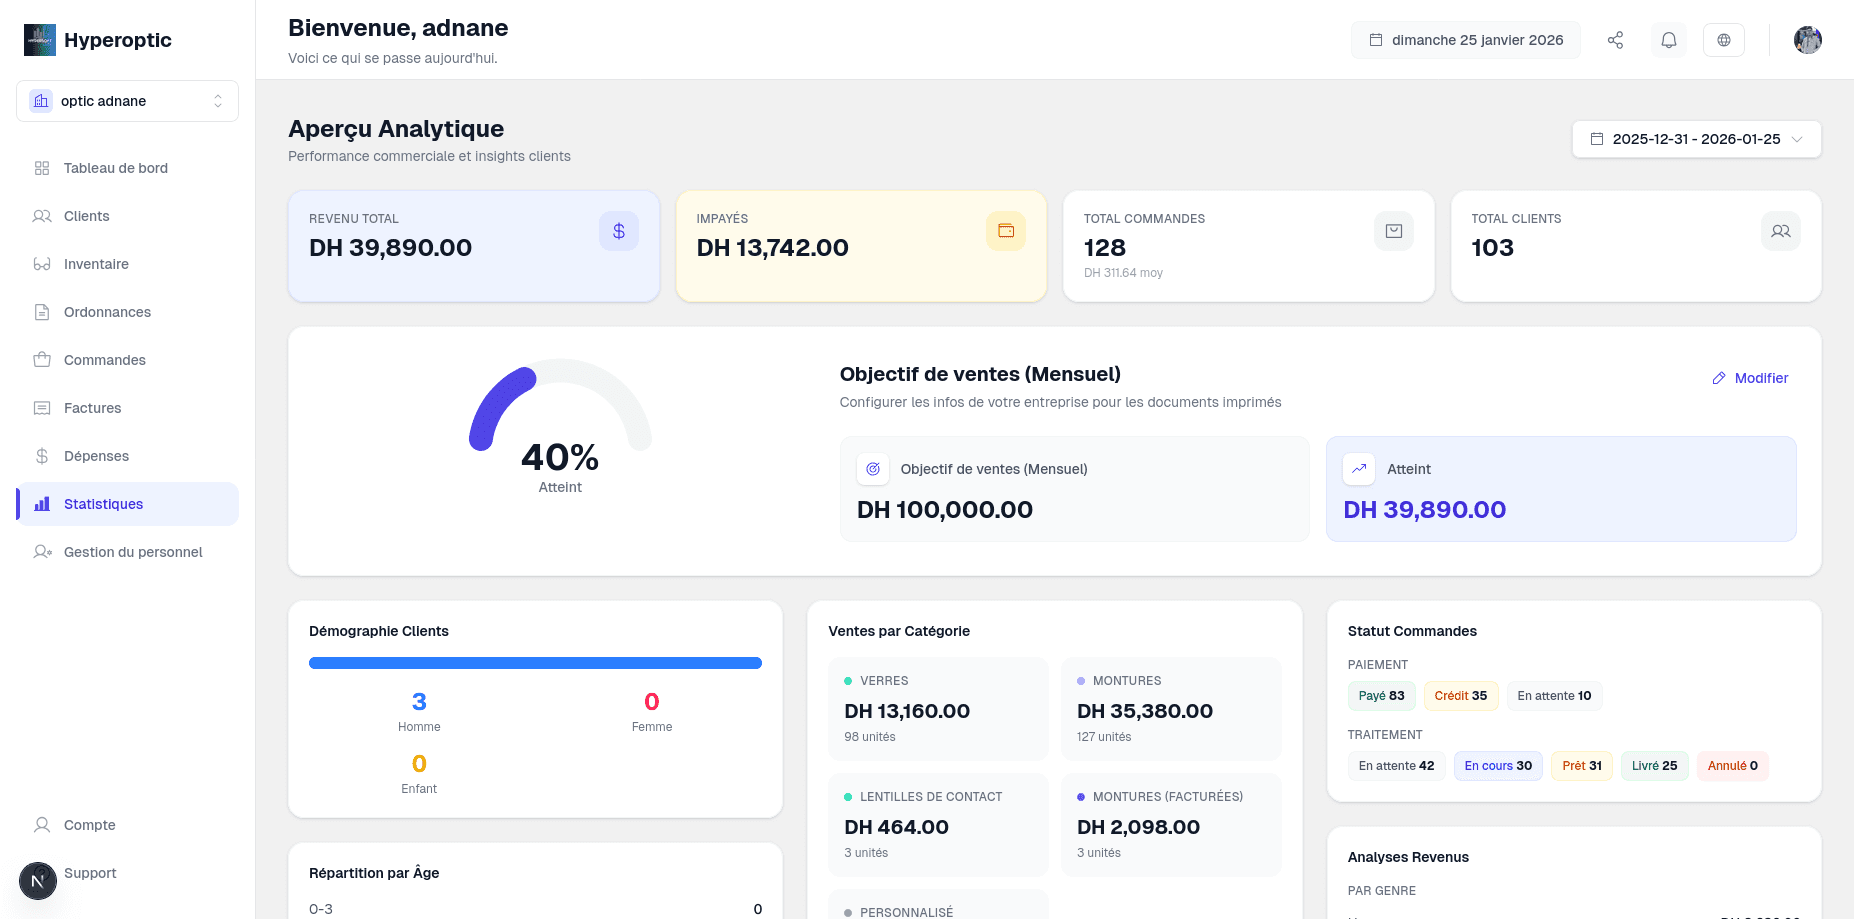
Task: Click Modifier to edit sales objective
Action: click(1750, 378)
